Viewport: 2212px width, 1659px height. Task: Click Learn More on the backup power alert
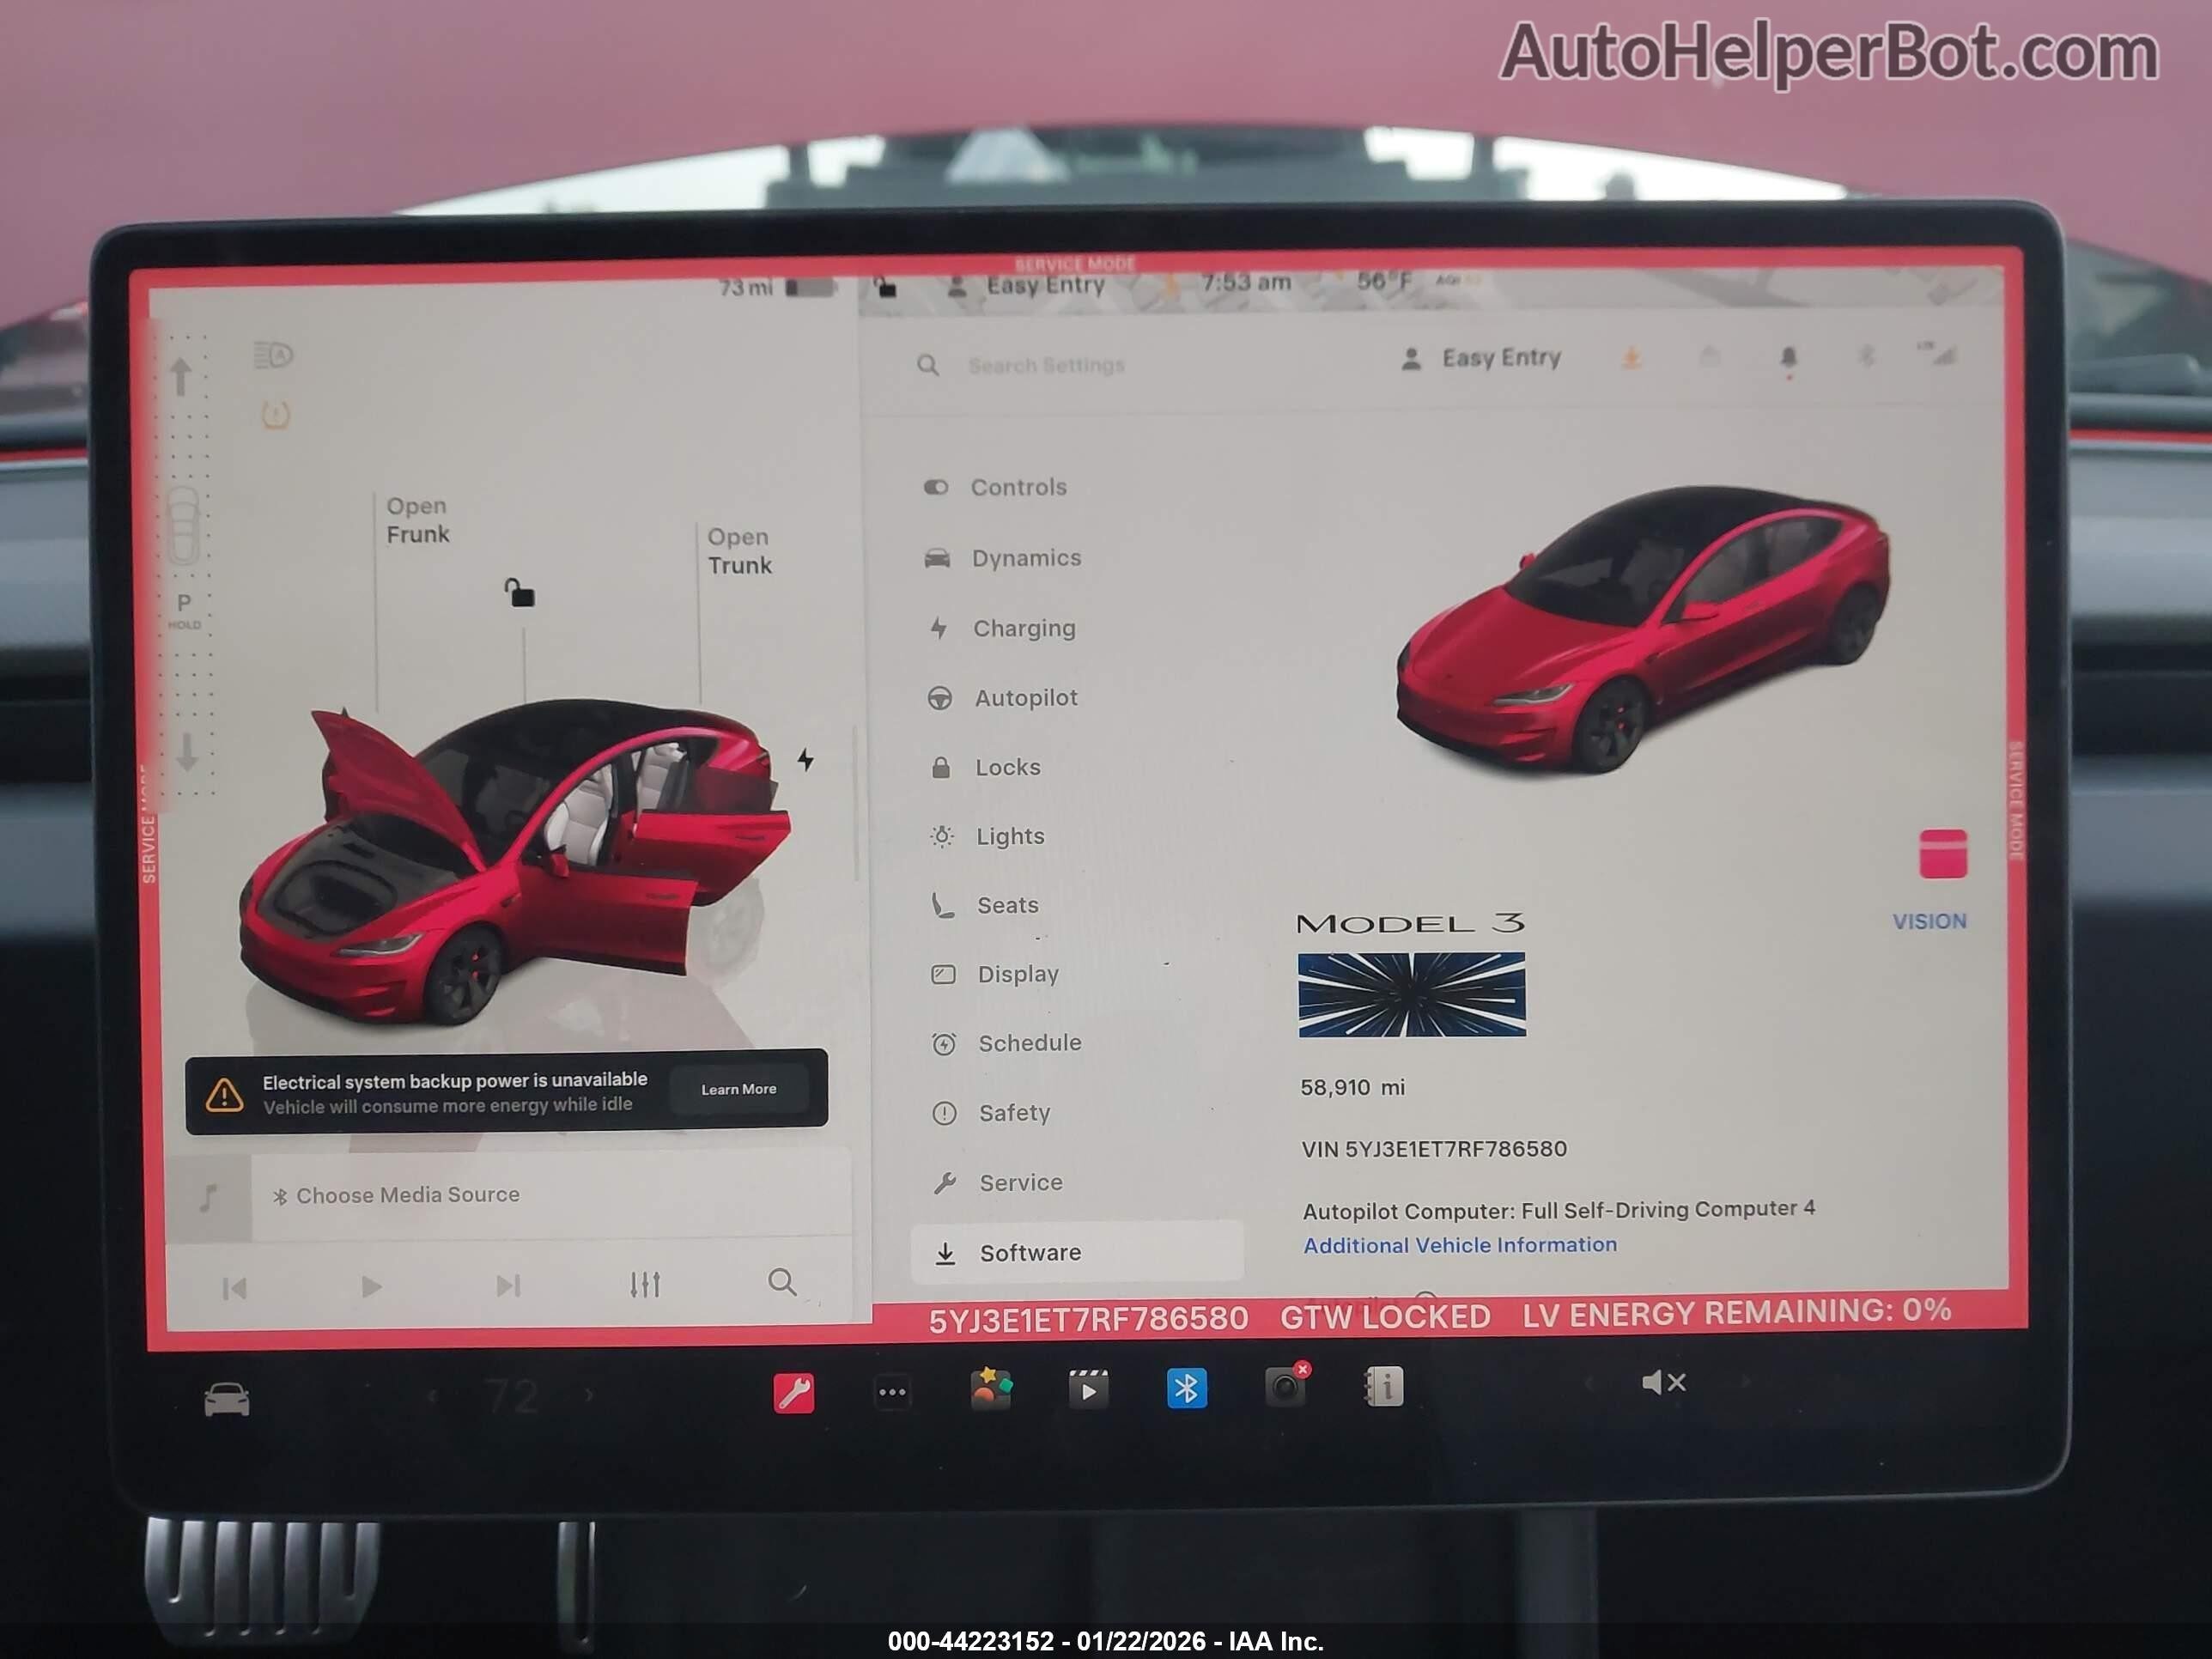[x=739, y=1089]
